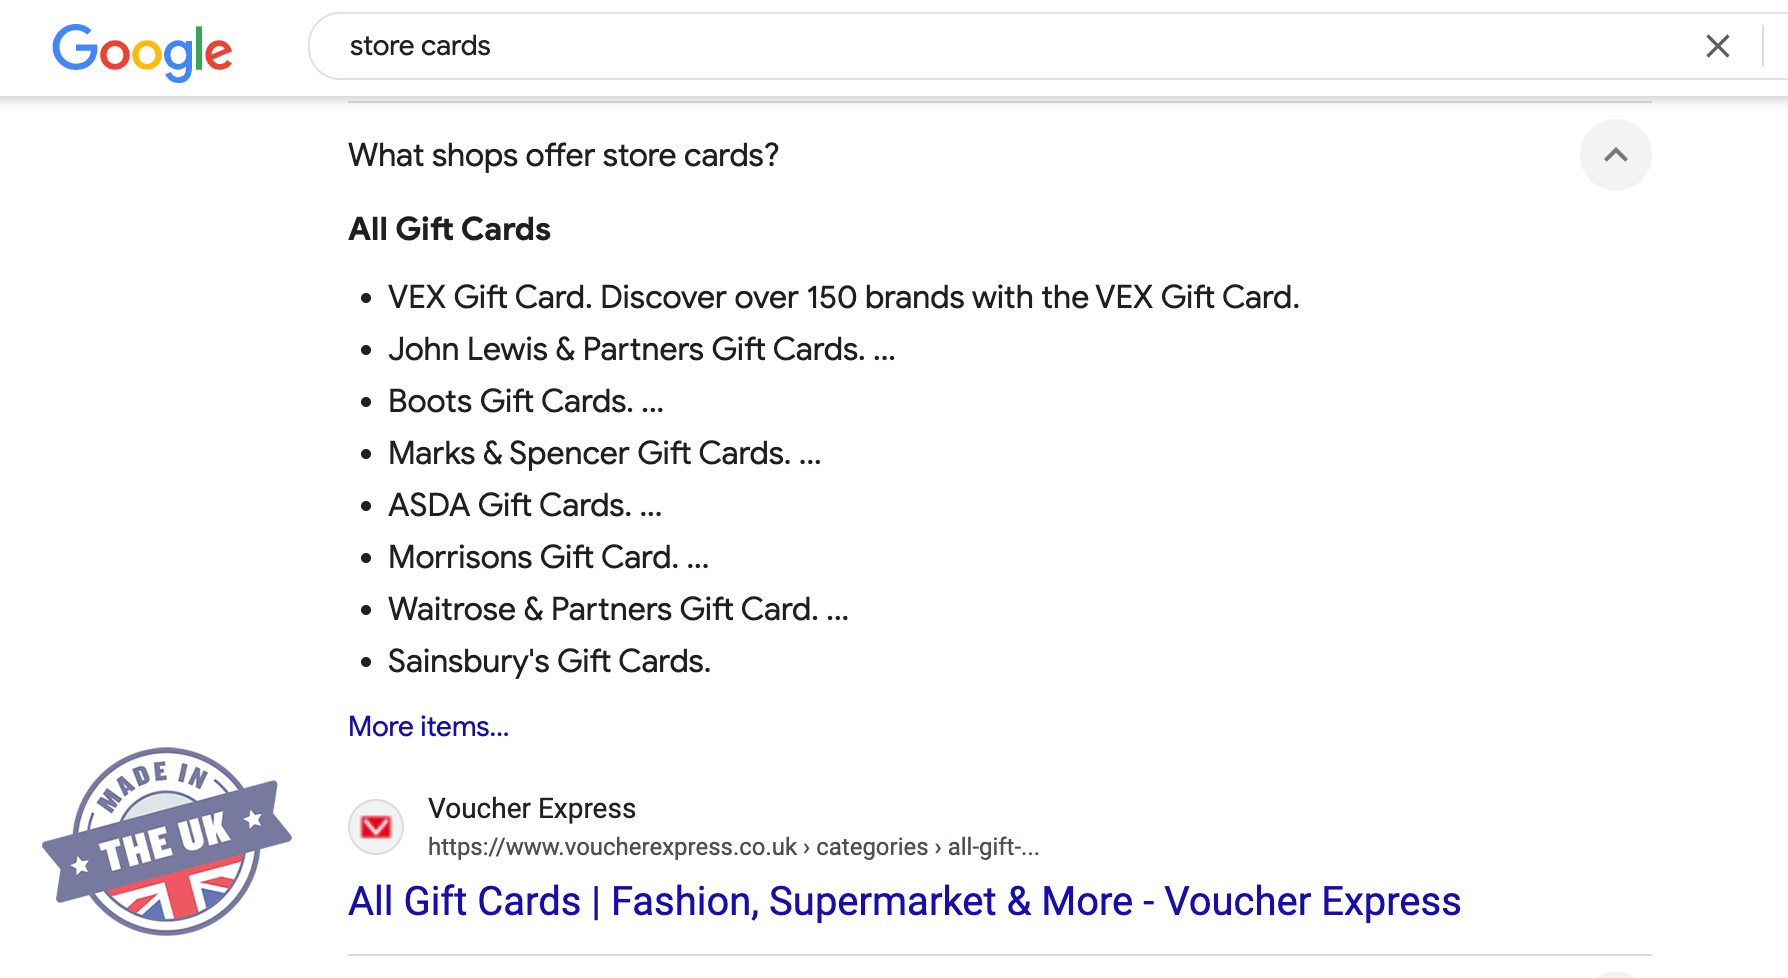
Task: Click the Voucher Express favicon
Action: [x=376, y=827]
